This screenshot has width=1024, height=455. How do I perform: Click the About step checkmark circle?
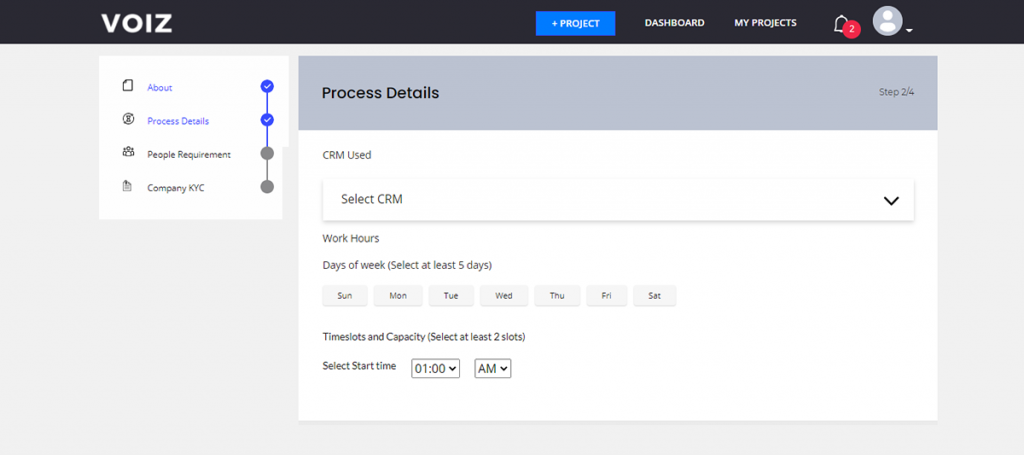click(x=267, y=86)
